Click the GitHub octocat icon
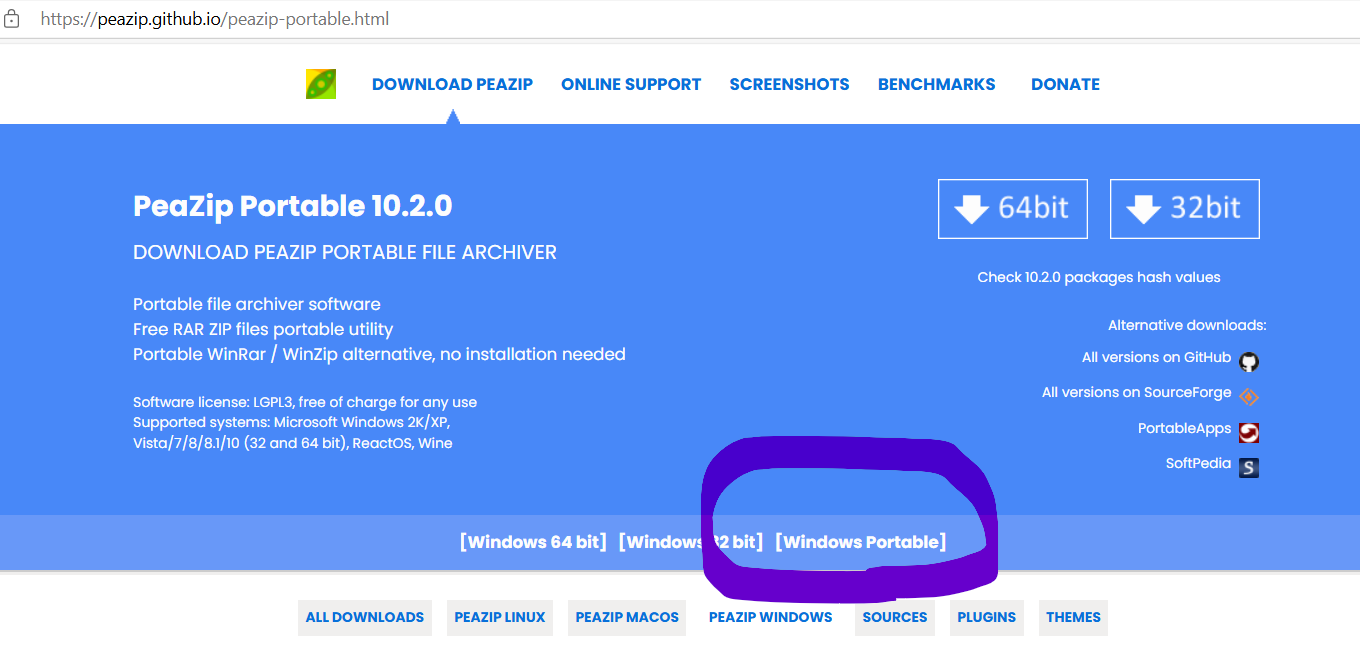Image resolution: width=1360 pixels, height=668 pixels. tap(1249, 361)
